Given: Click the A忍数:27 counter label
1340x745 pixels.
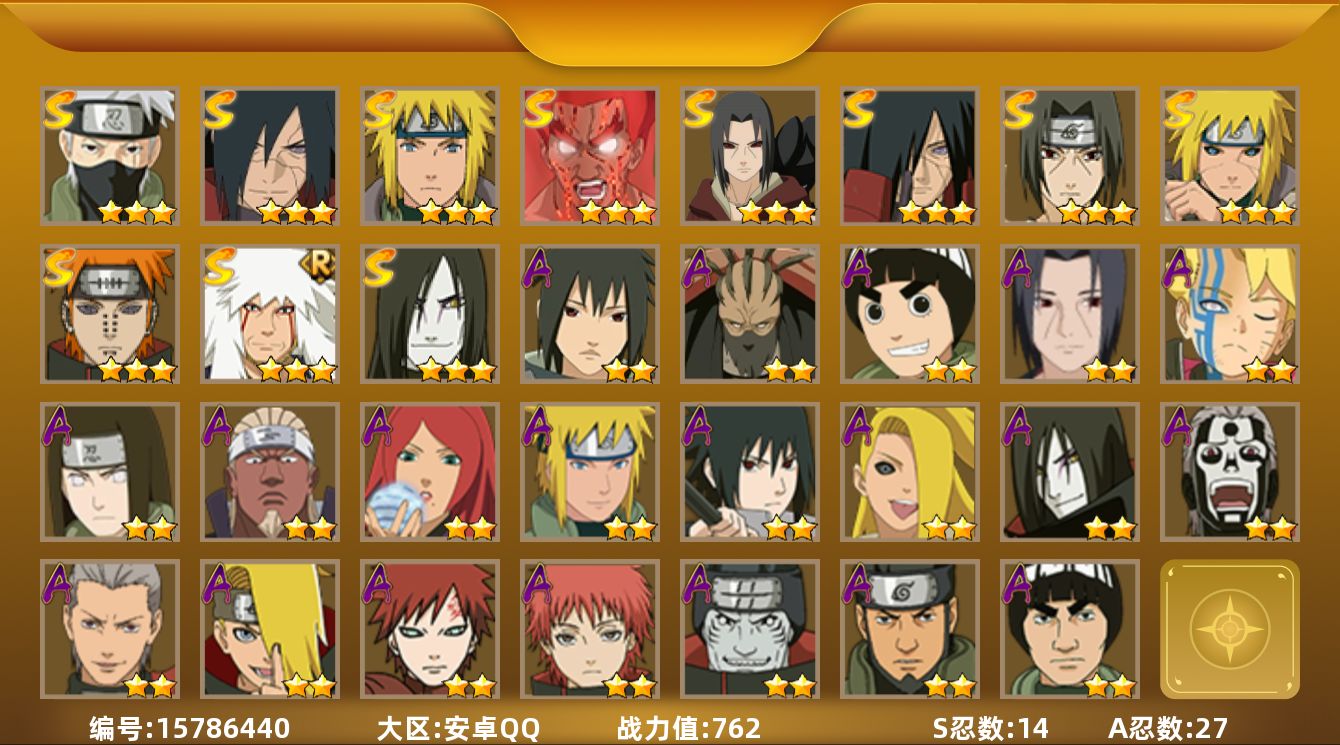Looking at the screenshot, I should click(x=1168, y=728).
